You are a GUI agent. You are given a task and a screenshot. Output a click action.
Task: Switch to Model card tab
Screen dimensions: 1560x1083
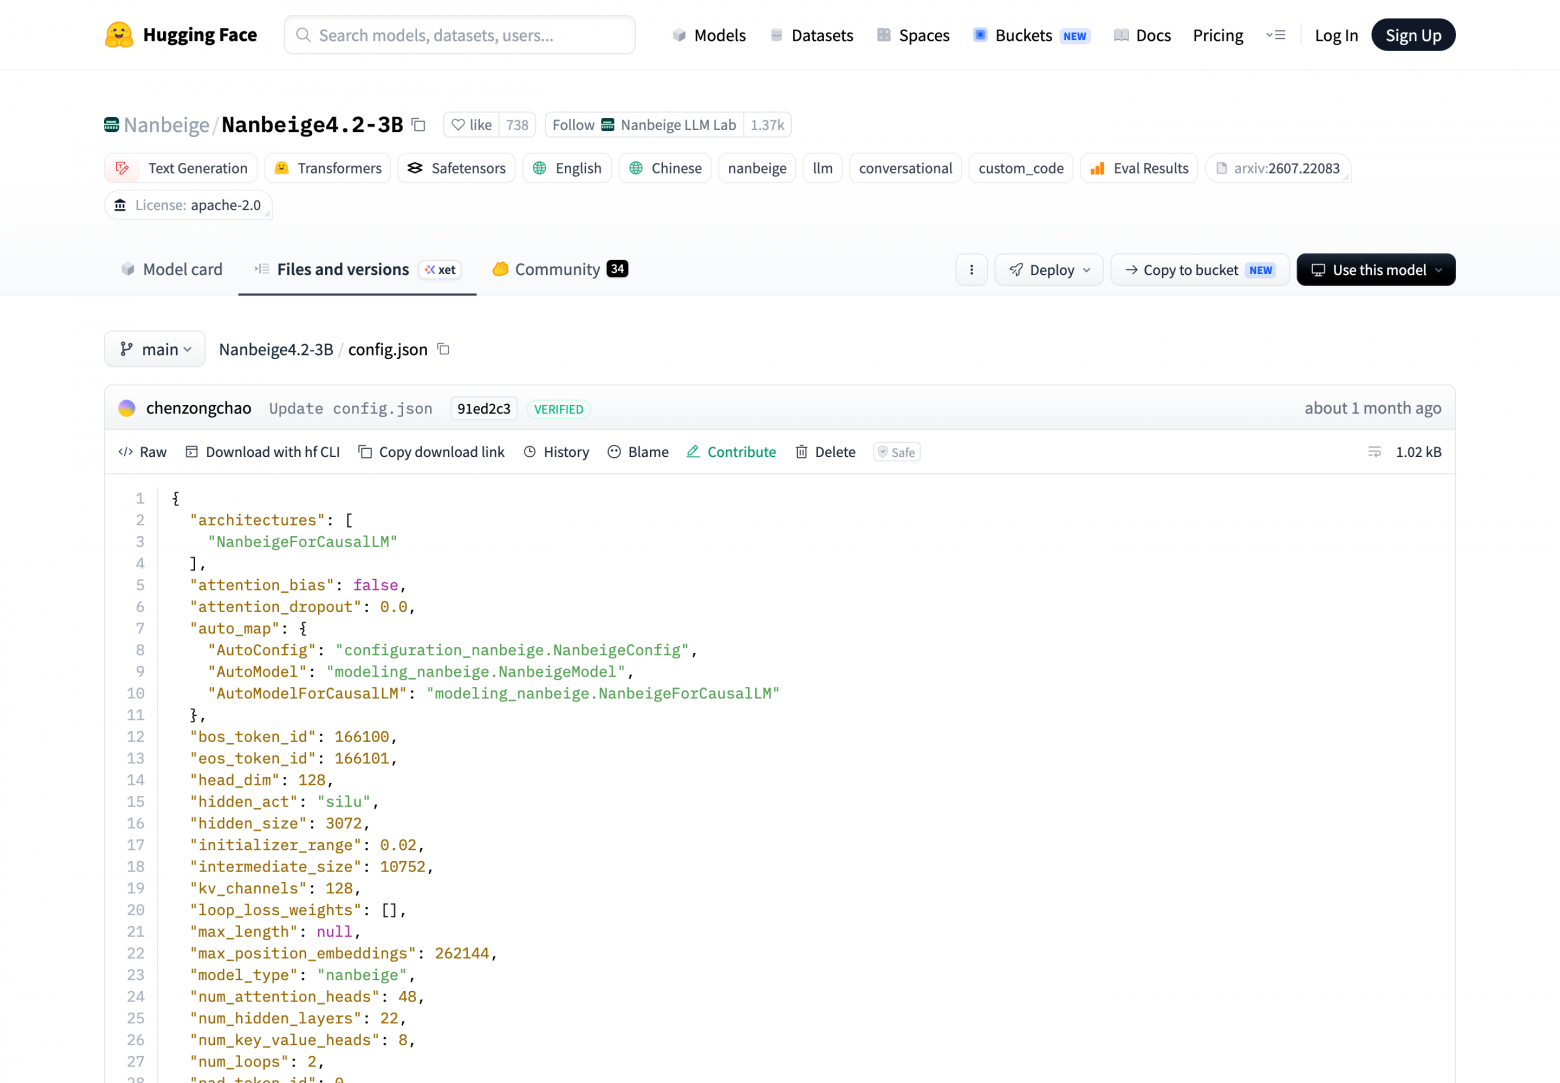coord(172,269)
